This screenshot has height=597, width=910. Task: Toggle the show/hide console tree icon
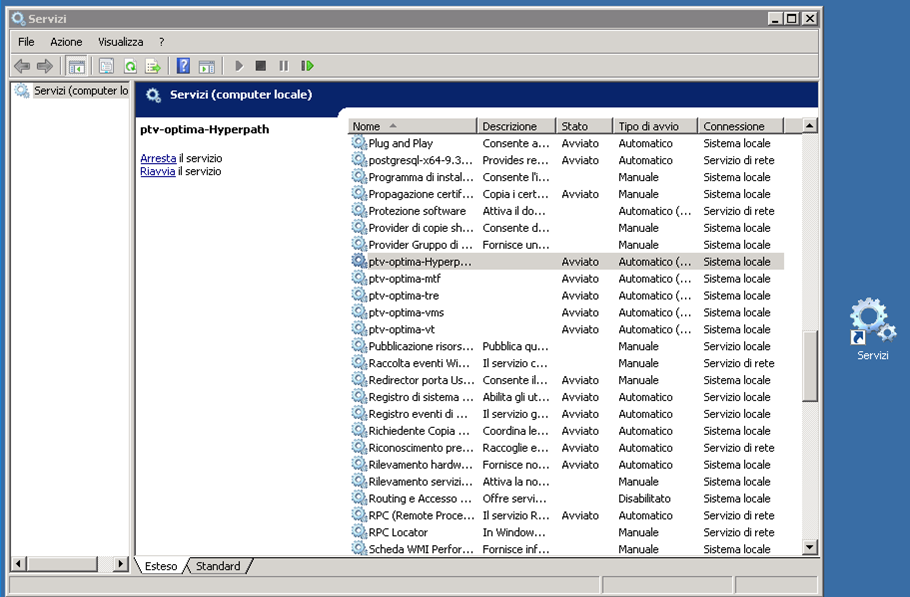[76, 66]
